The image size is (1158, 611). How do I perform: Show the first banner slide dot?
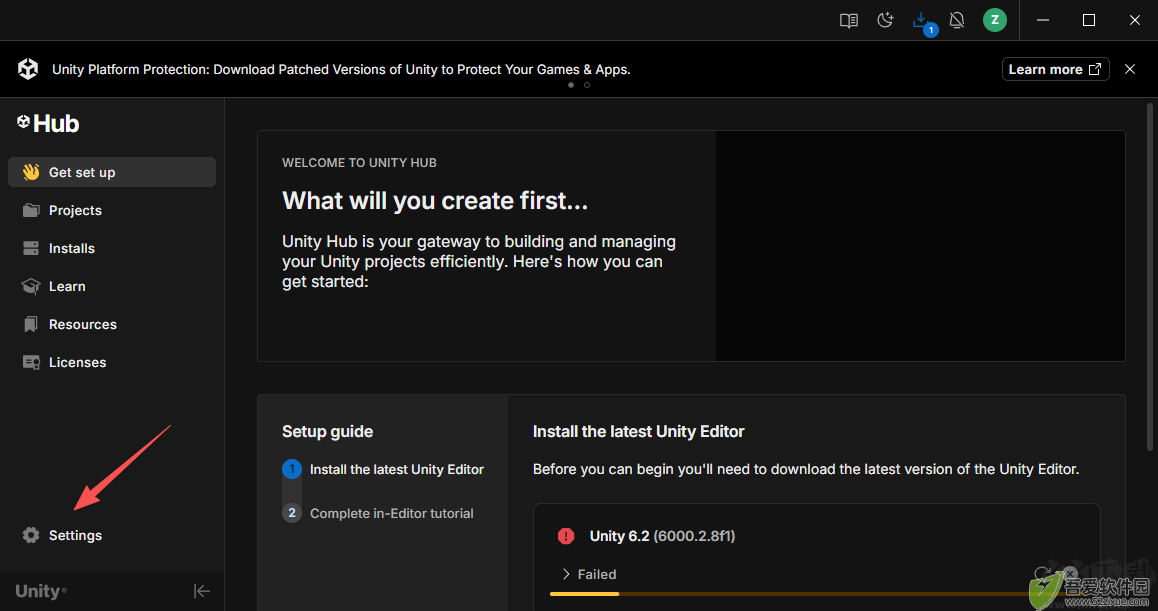click(x=571, y=85)
